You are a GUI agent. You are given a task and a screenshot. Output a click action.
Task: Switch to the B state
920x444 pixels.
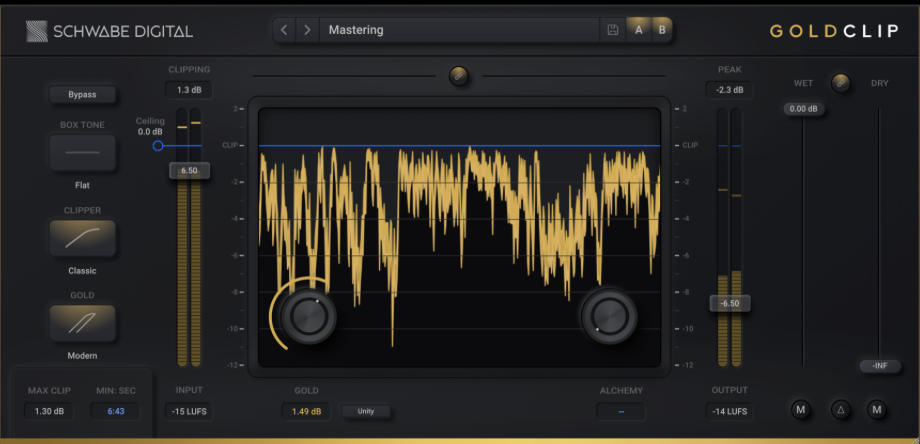[662, 30]
